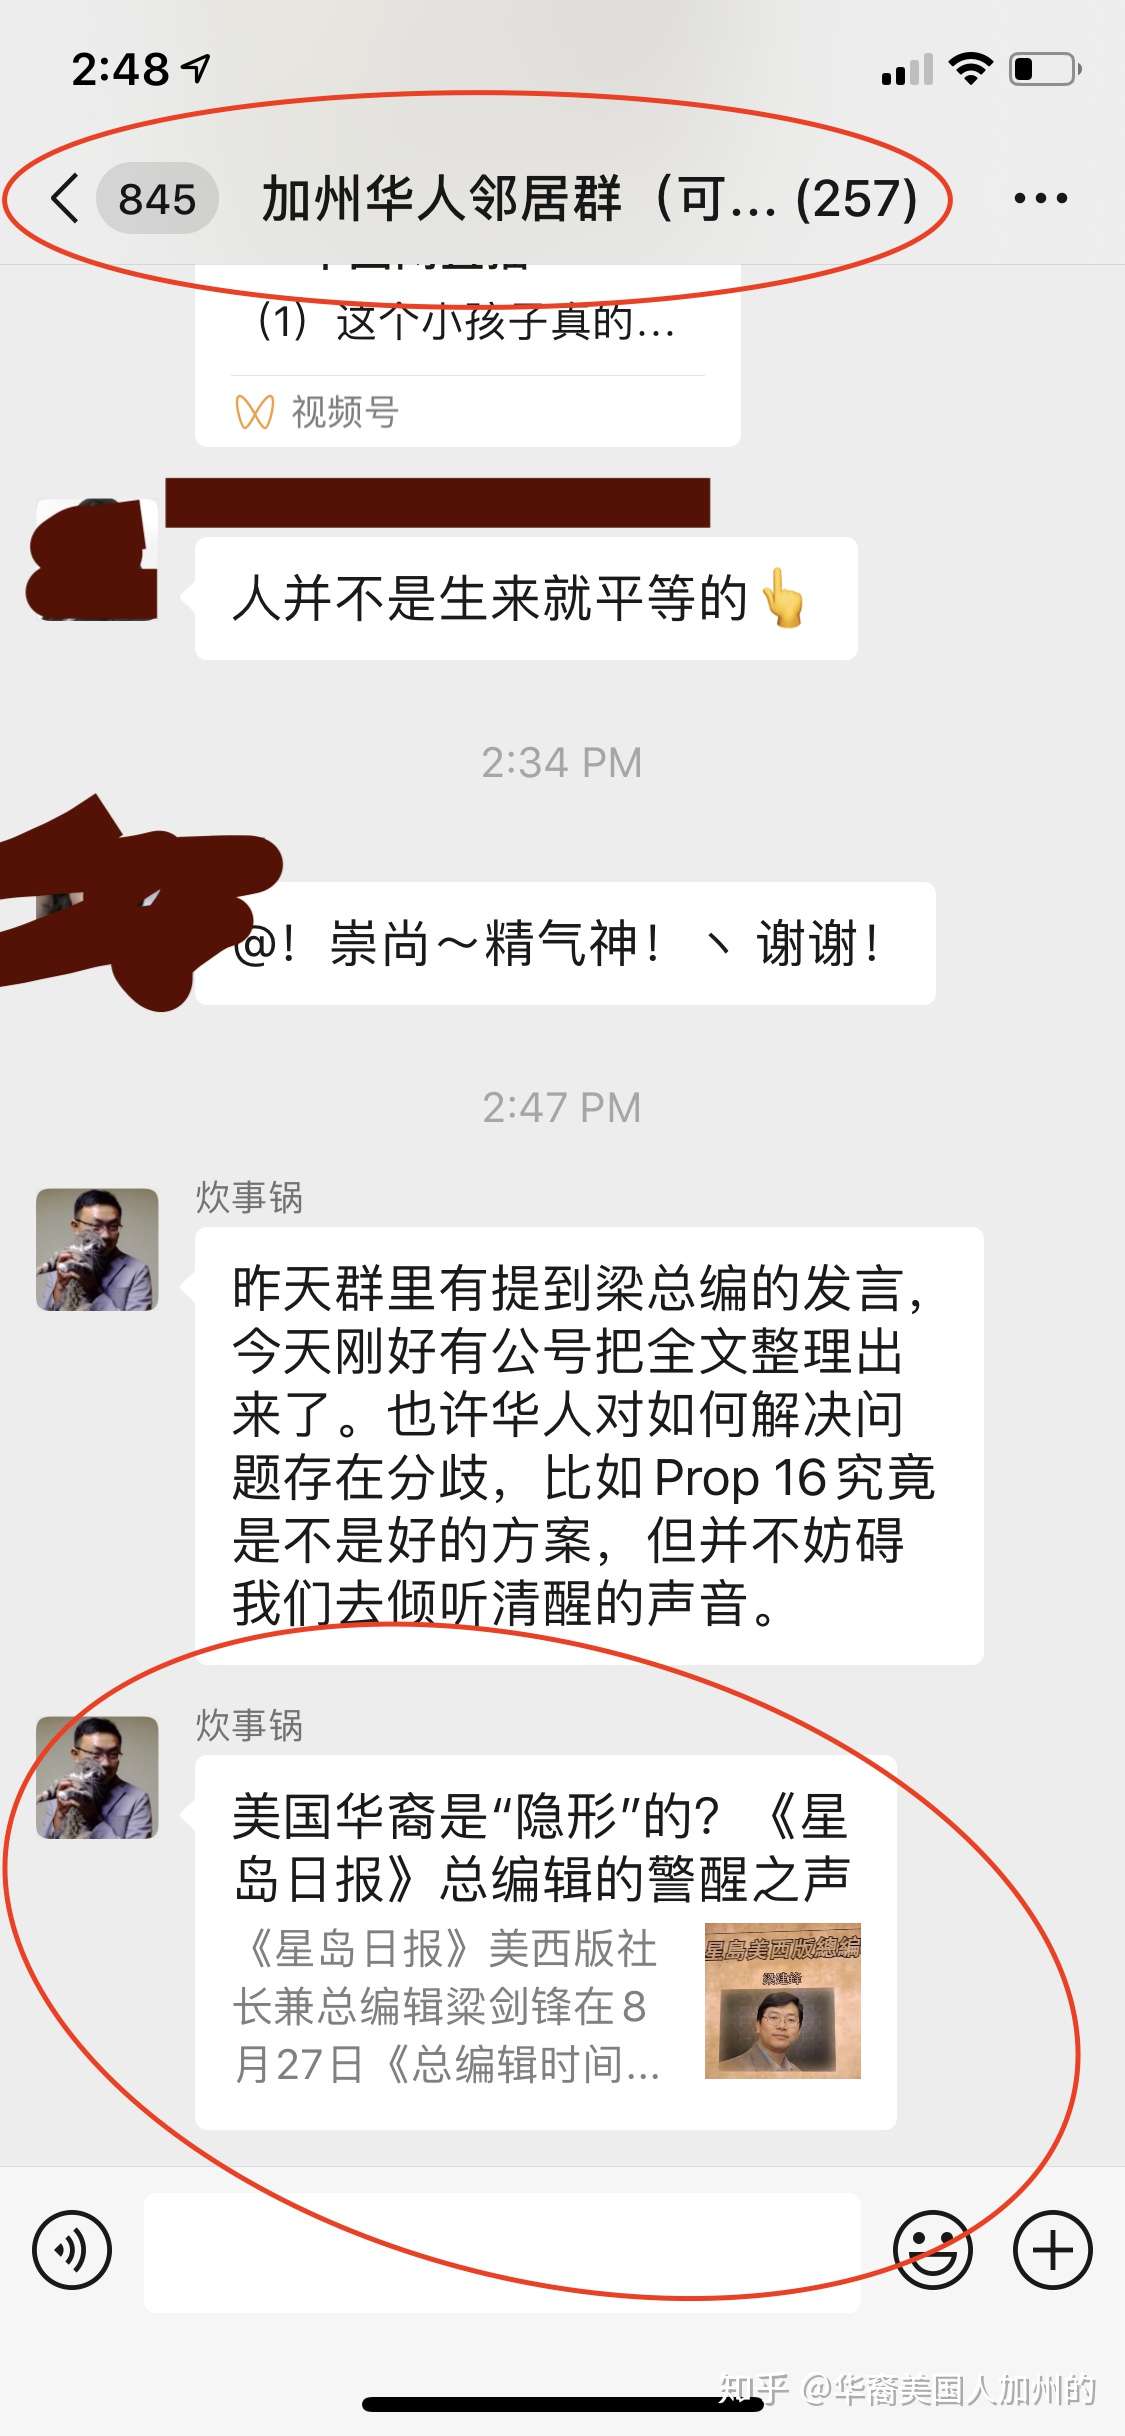Tap the article thumbnail of 梁建锋
The height and width of the screenshot is (2436, 1125).
[x=782, y=2000]
